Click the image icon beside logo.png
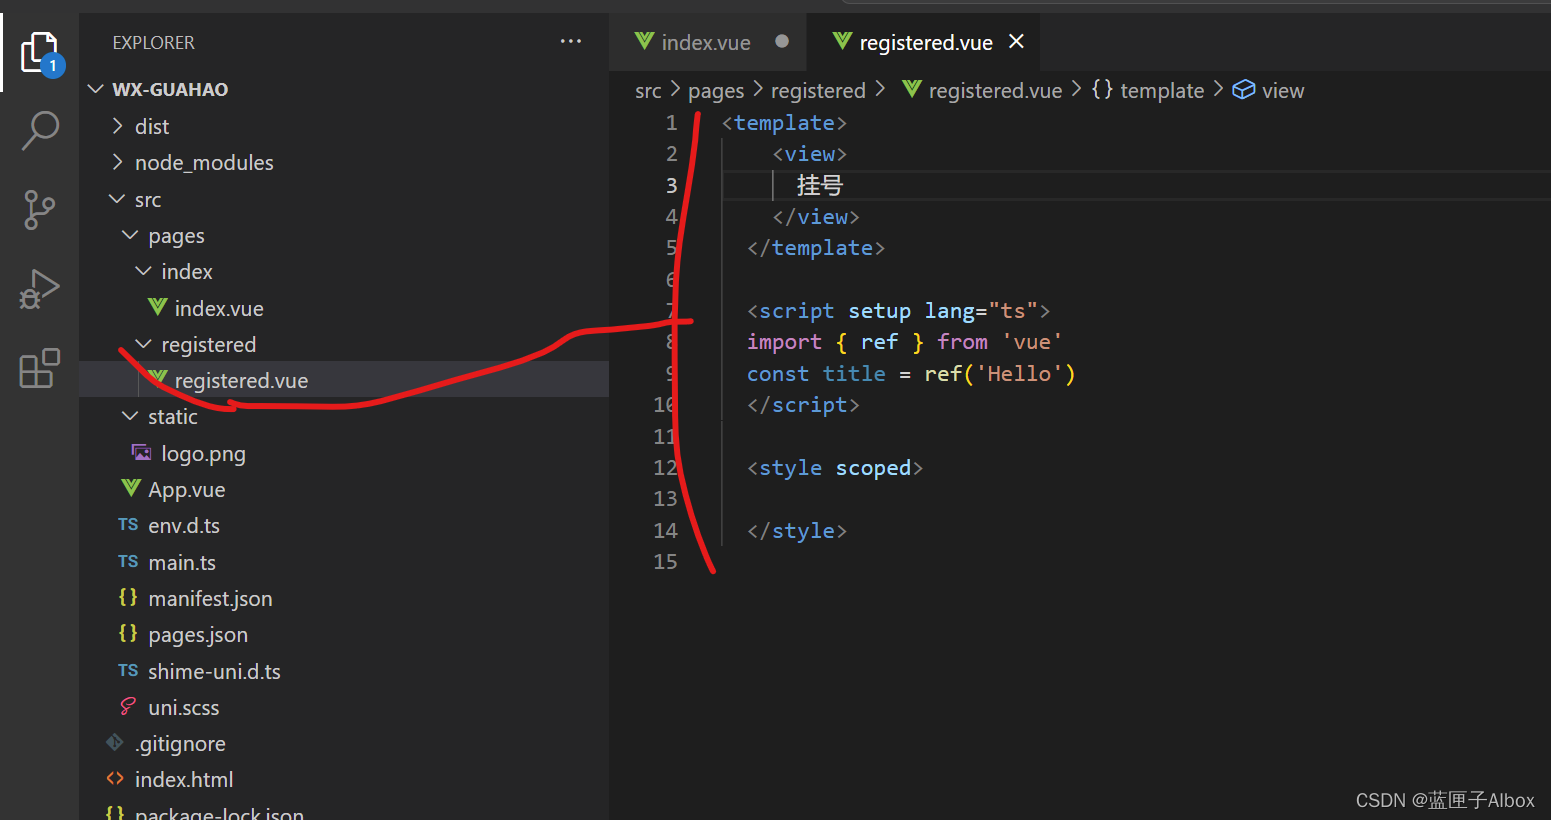This screenshot has width=1551, height=820. tap(142, 452)
